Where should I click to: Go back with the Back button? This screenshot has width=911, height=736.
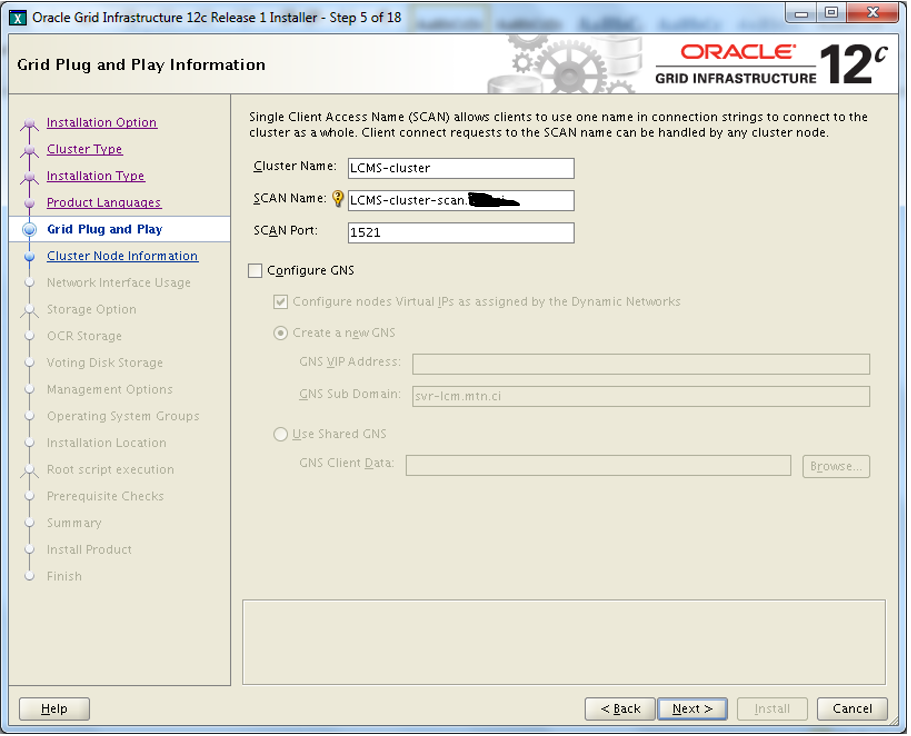620,710
